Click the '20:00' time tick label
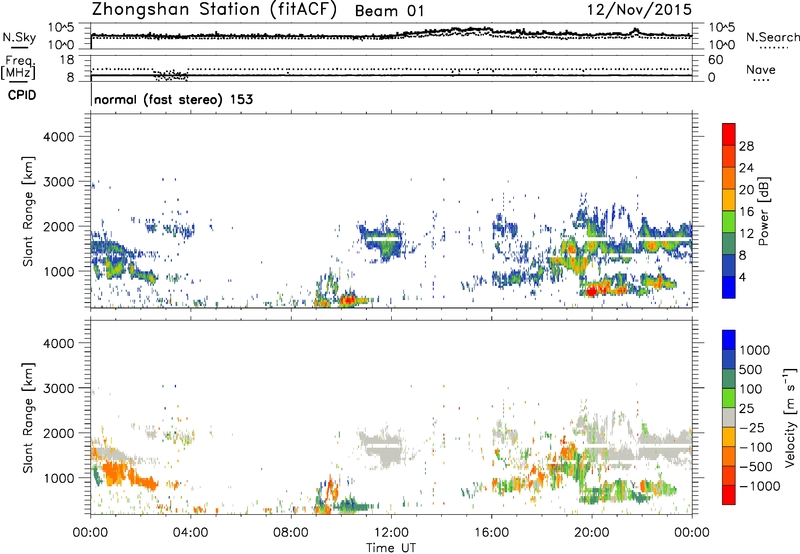Image resolution: width=800 pixels, height=554 pixels. tap(592, 533)
